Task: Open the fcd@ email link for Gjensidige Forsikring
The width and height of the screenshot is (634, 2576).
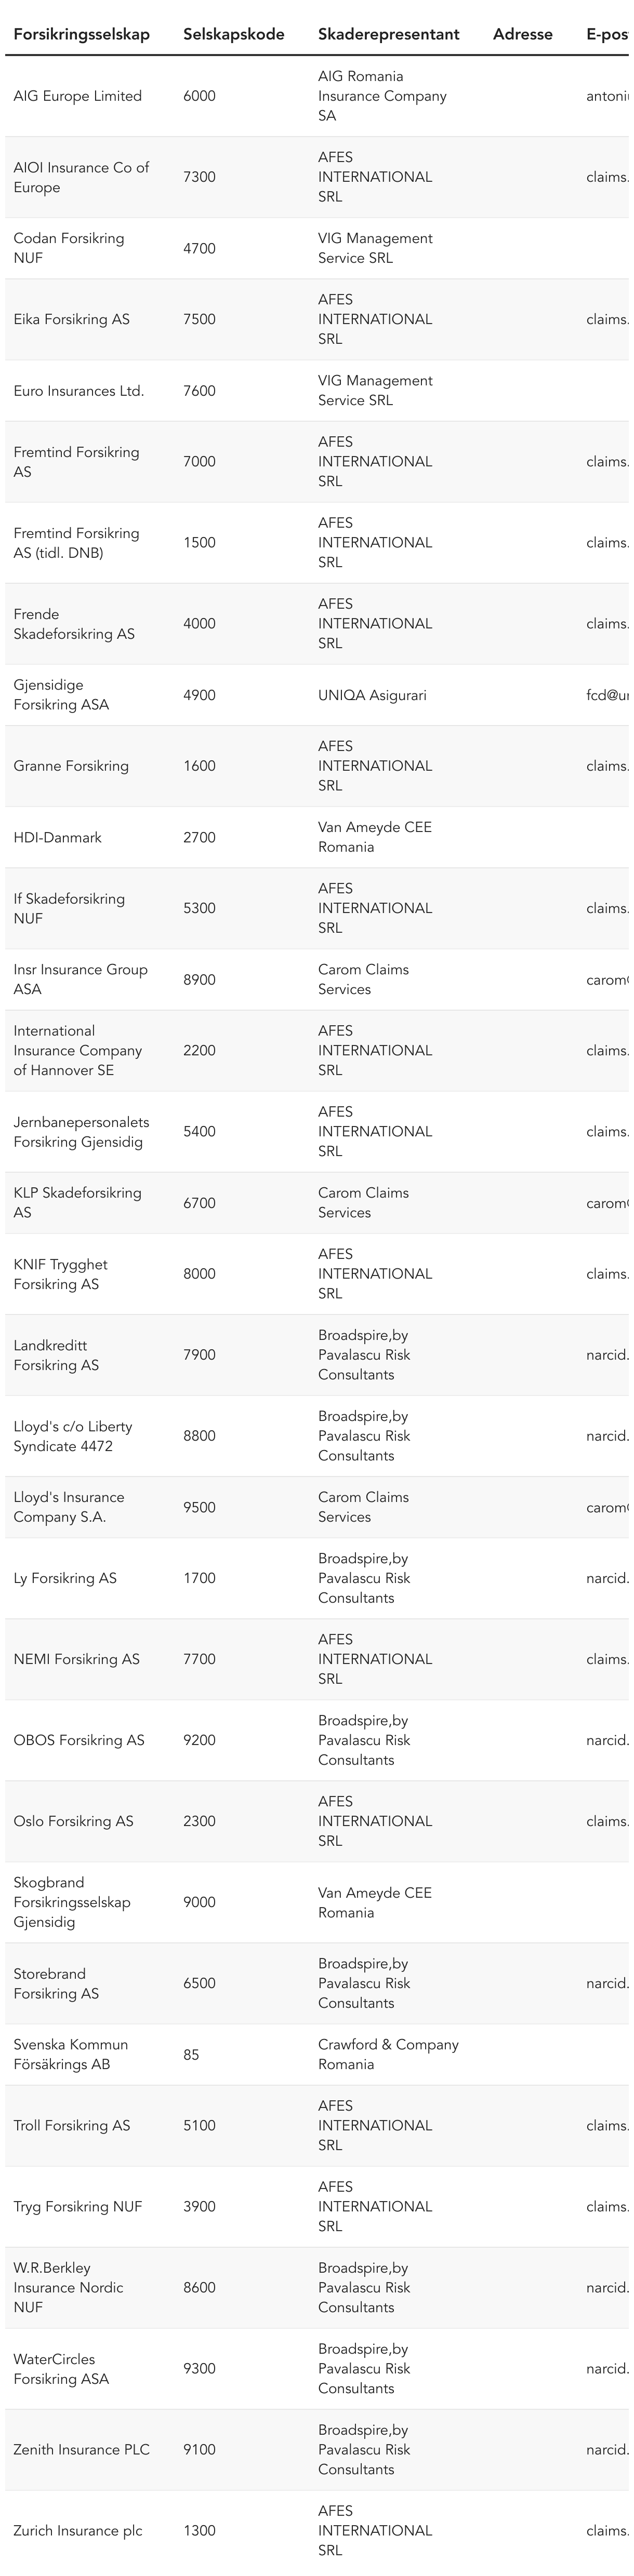Action: pos(607,695)
